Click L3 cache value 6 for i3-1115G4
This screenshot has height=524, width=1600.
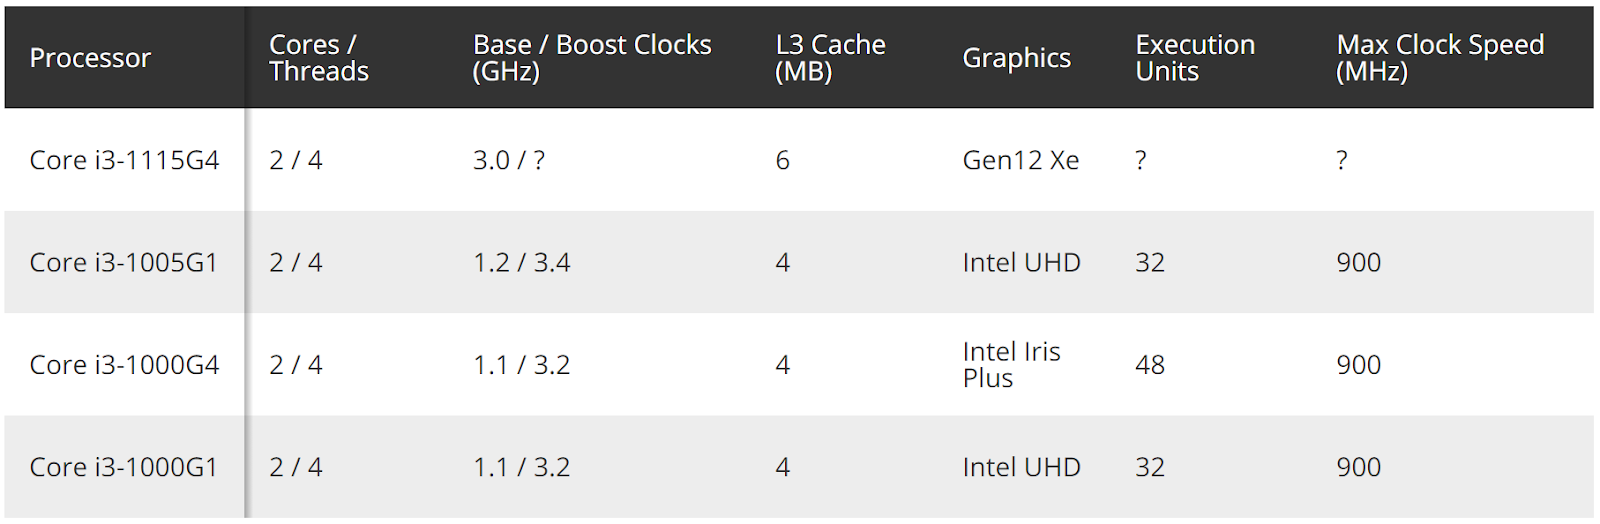pyautogui.click(x=782, y=160)
